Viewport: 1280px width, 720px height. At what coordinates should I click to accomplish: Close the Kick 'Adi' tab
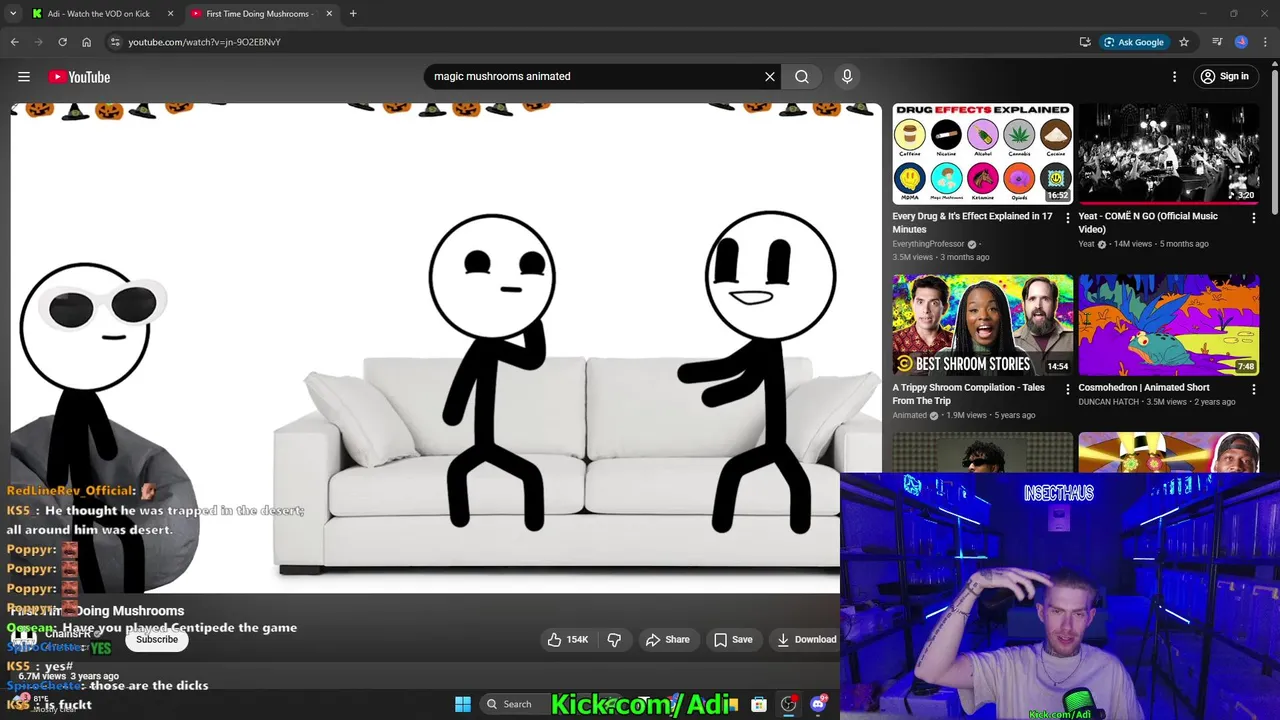coord(170,14)
